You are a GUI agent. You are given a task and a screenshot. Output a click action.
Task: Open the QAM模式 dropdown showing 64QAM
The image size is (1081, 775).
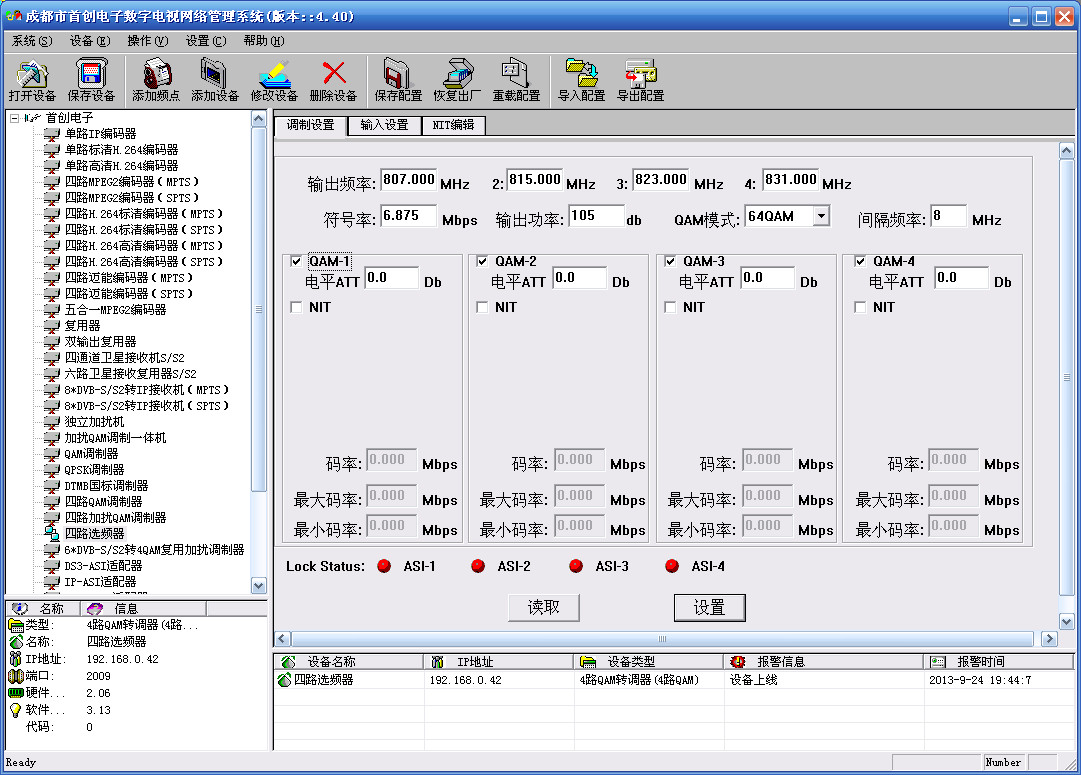pyautogui.click(x=821, y=217)
